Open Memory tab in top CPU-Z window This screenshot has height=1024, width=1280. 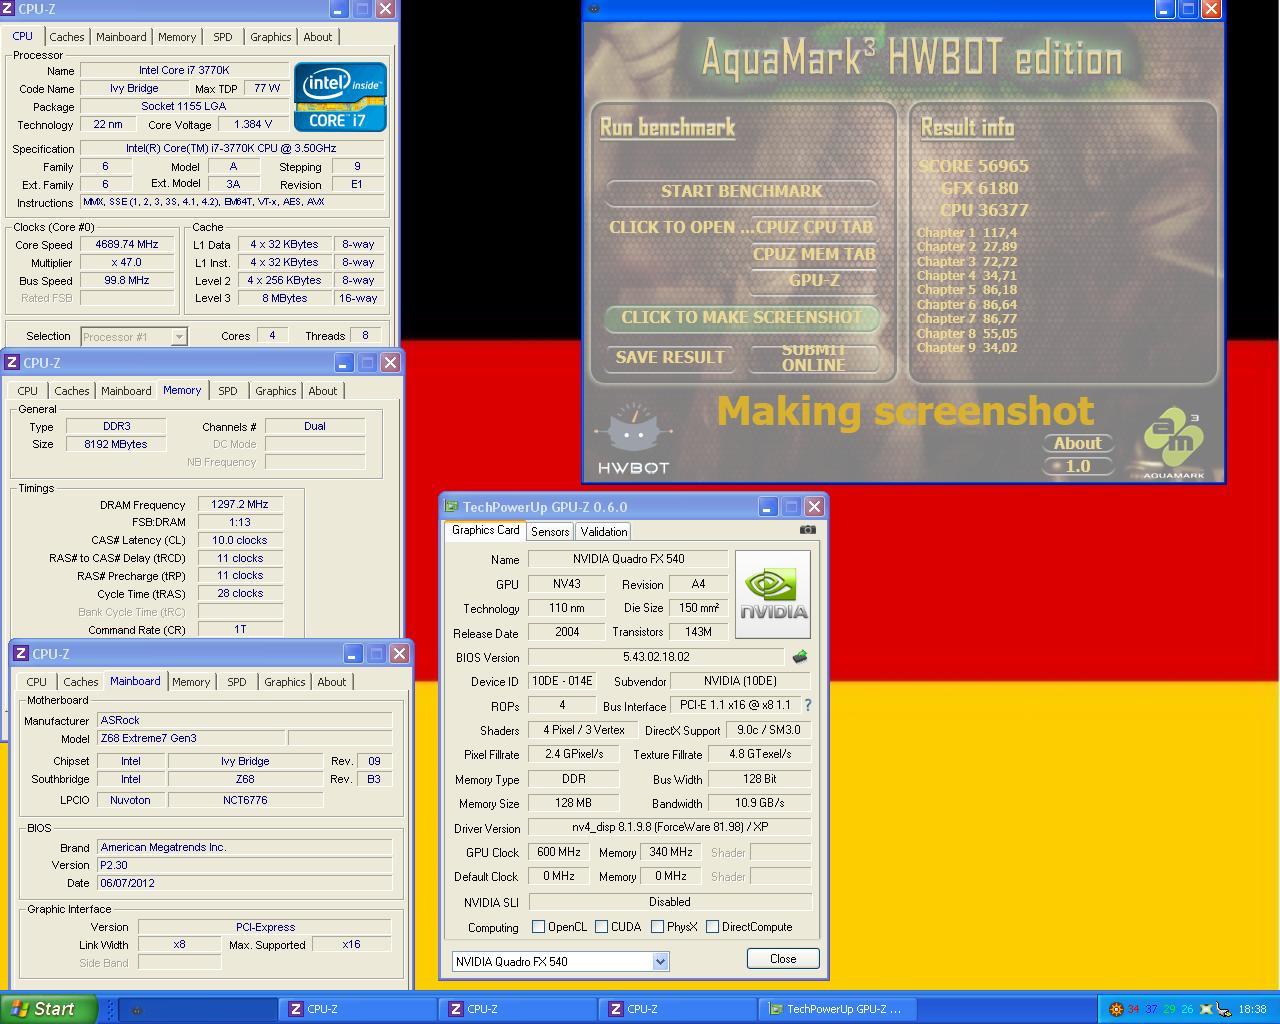coord(177,37)
